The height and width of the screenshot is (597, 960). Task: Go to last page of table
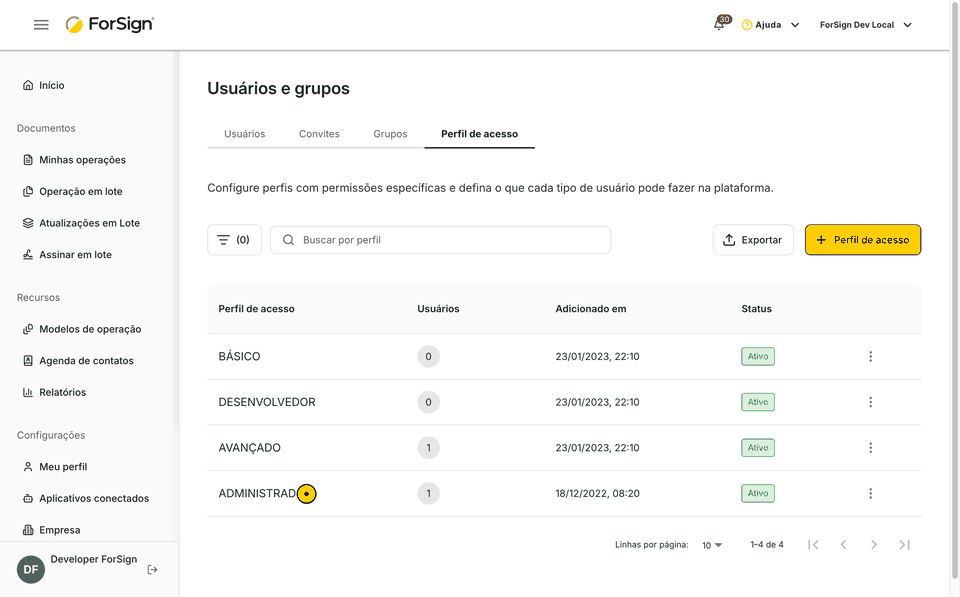(x=904, y=545)
